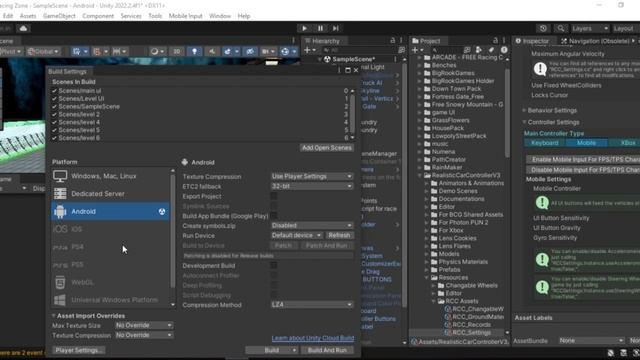Uncheck Scenes/SampleScene in build list
This screenshot has width=640, height=360.
tap(54, 107)
